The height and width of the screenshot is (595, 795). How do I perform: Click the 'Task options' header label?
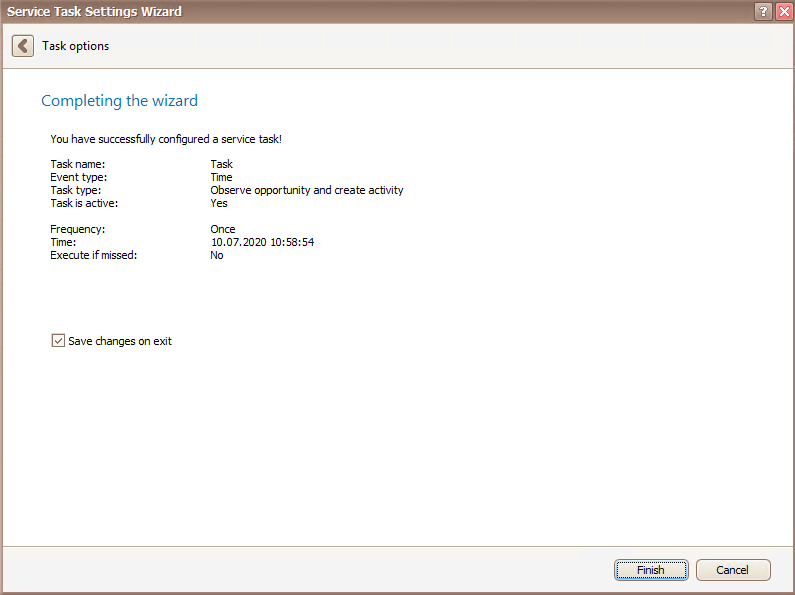click(76, 46)
